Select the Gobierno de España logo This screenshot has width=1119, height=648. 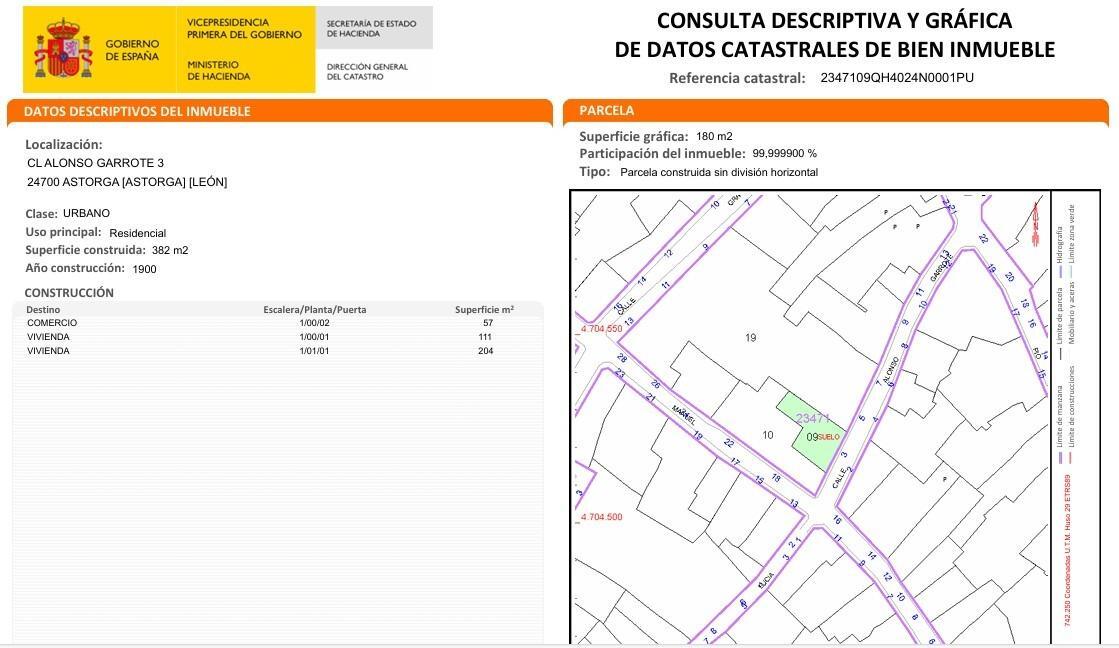click(x=100, y=47)
